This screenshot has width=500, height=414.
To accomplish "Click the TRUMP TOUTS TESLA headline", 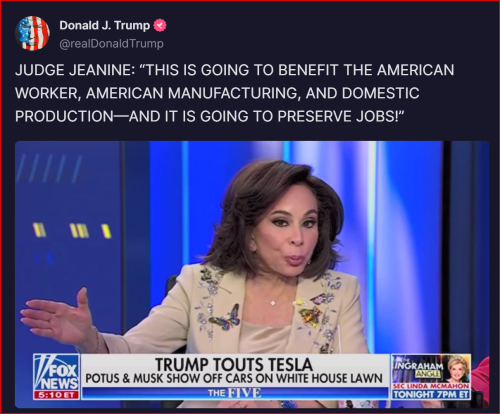I will point(234,364).
